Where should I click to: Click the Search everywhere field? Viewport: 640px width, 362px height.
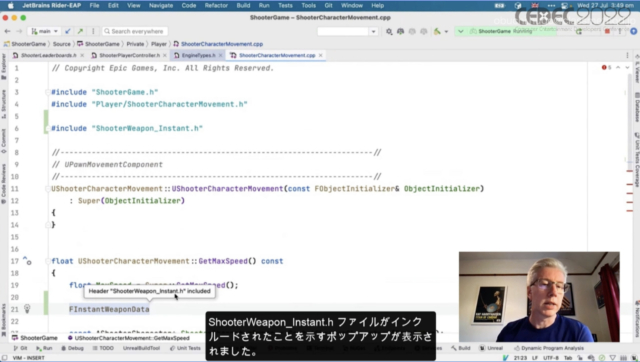tap(135, 31)
